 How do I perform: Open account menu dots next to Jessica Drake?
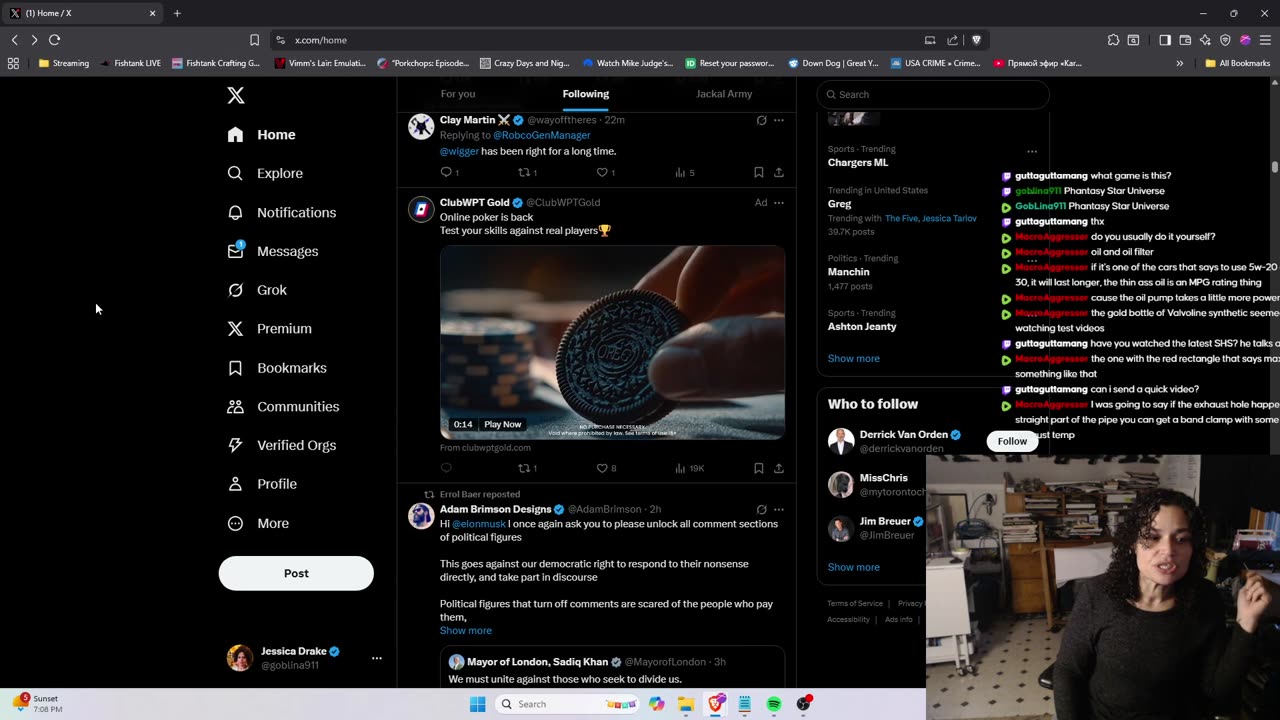click(x=377, y=658)
